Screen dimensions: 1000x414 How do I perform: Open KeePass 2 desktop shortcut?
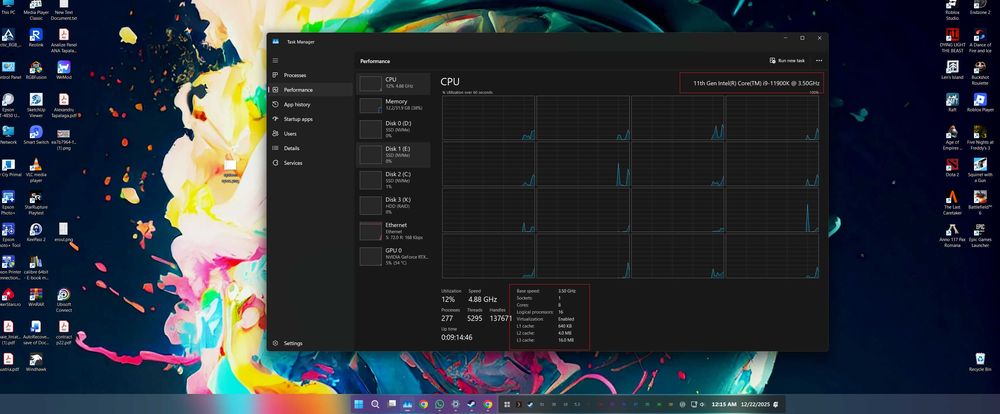(36, 232)
